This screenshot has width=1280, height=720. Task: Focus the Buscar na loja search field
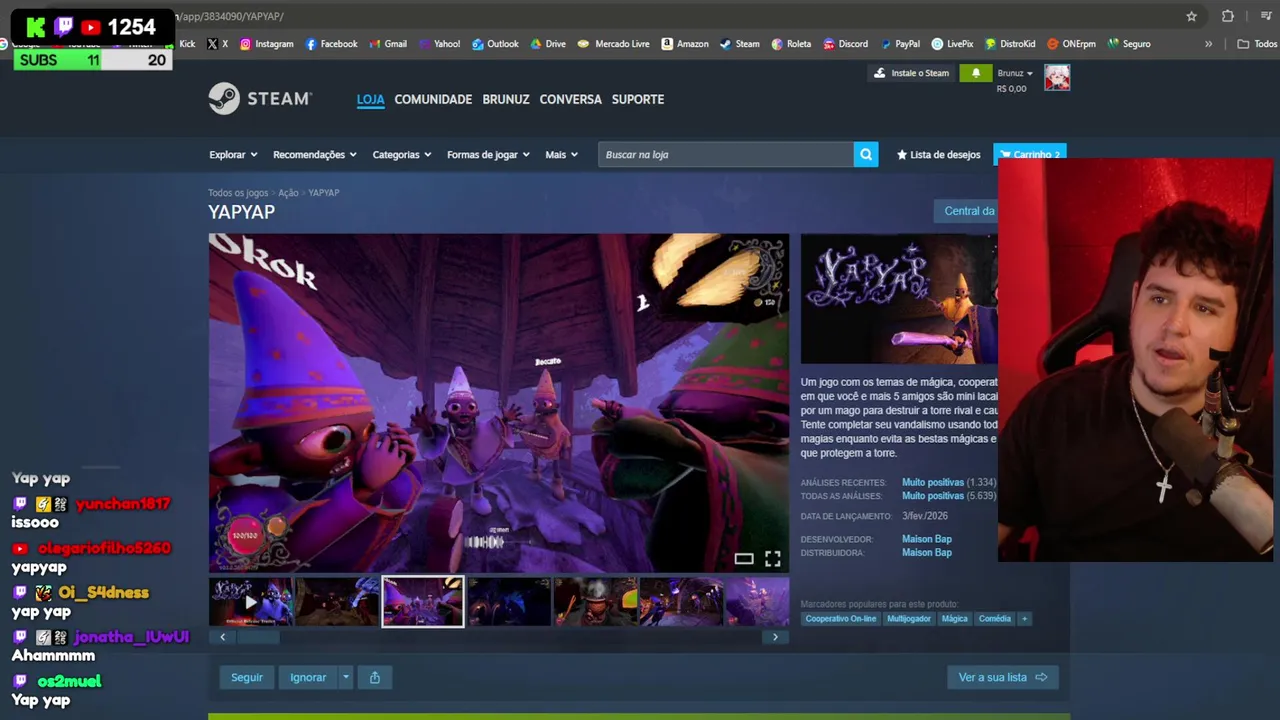[x=726, y=154]
